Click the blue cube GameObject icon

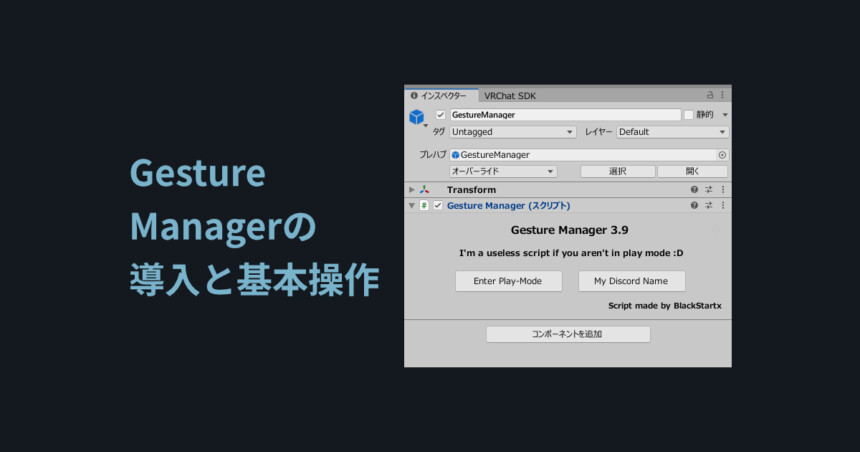(x=417, y=117)
